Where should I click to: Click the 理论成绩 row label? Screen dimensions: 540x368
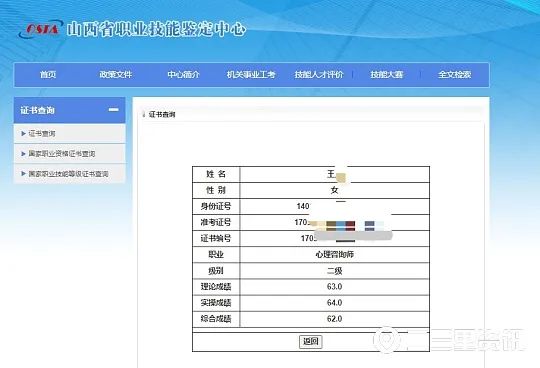pyautogui.click(x=216, y=286)
